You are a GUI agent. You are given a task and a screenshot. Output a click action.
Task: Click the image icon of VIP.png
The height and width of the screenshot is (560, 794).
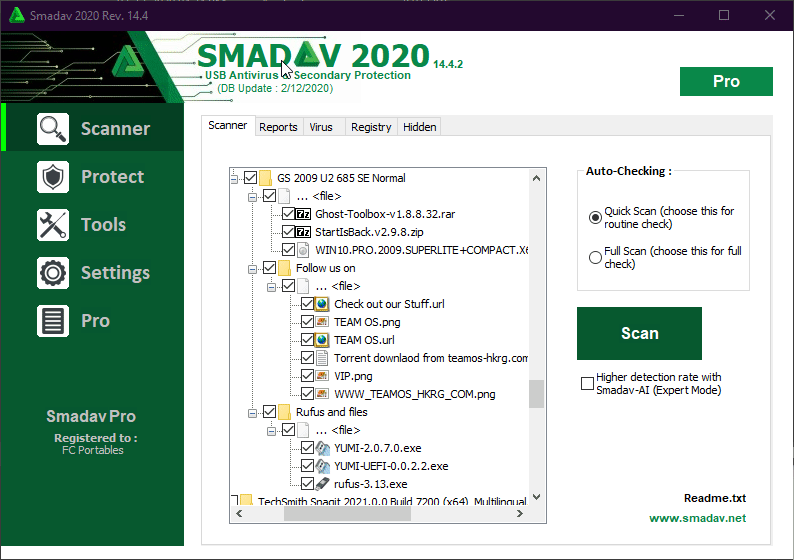pos(322,376)
